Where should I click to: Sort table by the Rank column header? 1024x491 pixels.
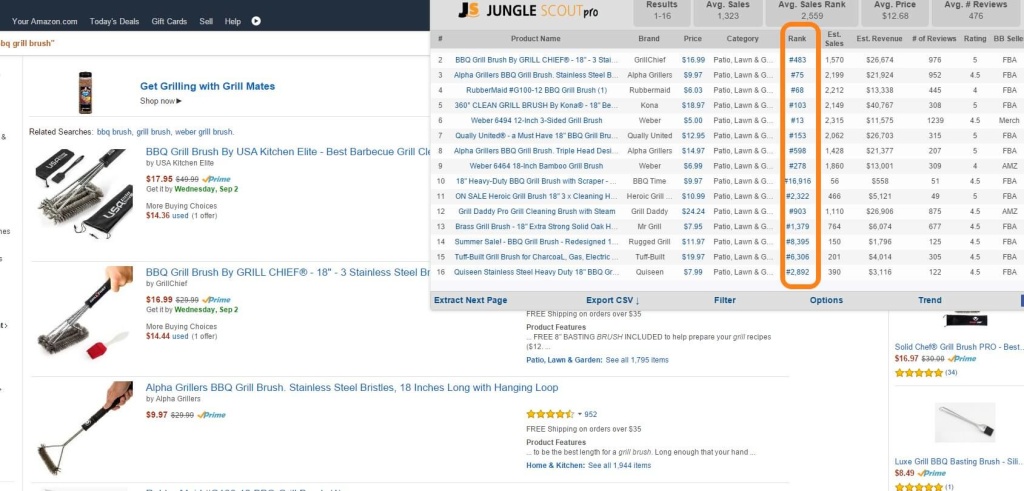pyautogui.click(x=796, y=39)
